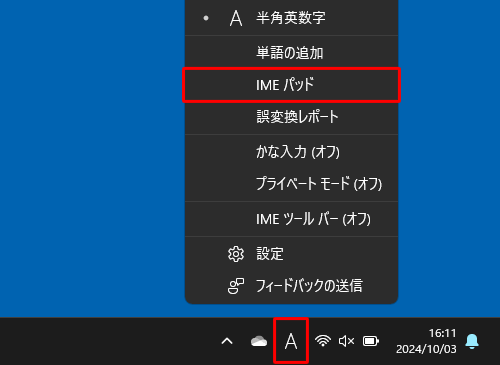Open notifications bell icon
The image size is (500, 365).
tap(472, 341)
